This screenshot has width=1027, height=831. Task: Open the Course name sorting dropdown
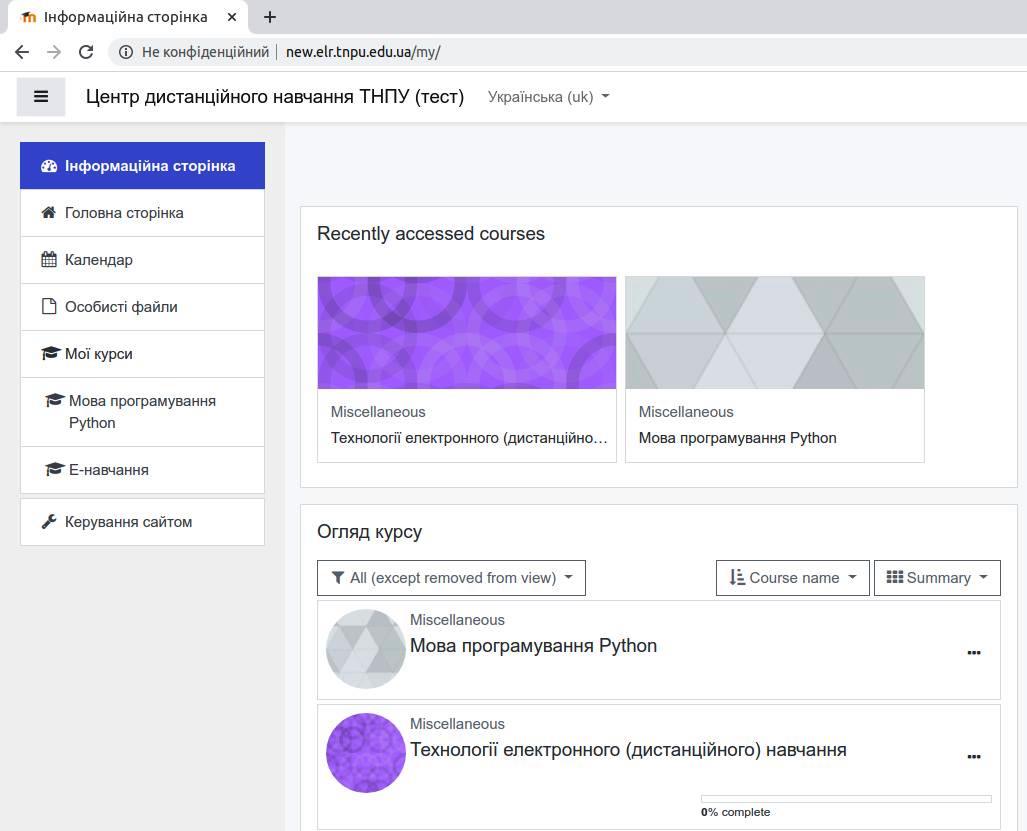pos(791,577)
